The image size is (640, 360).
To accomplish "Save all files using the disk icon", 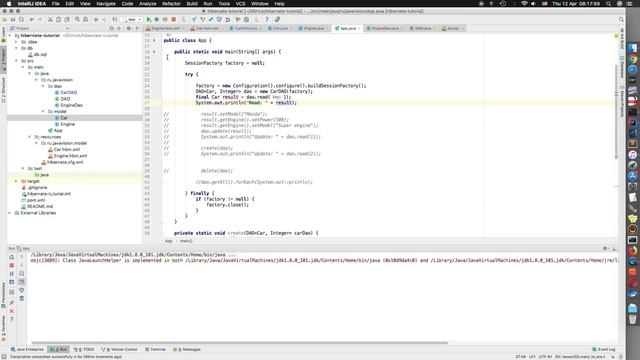I will point(13,19).
